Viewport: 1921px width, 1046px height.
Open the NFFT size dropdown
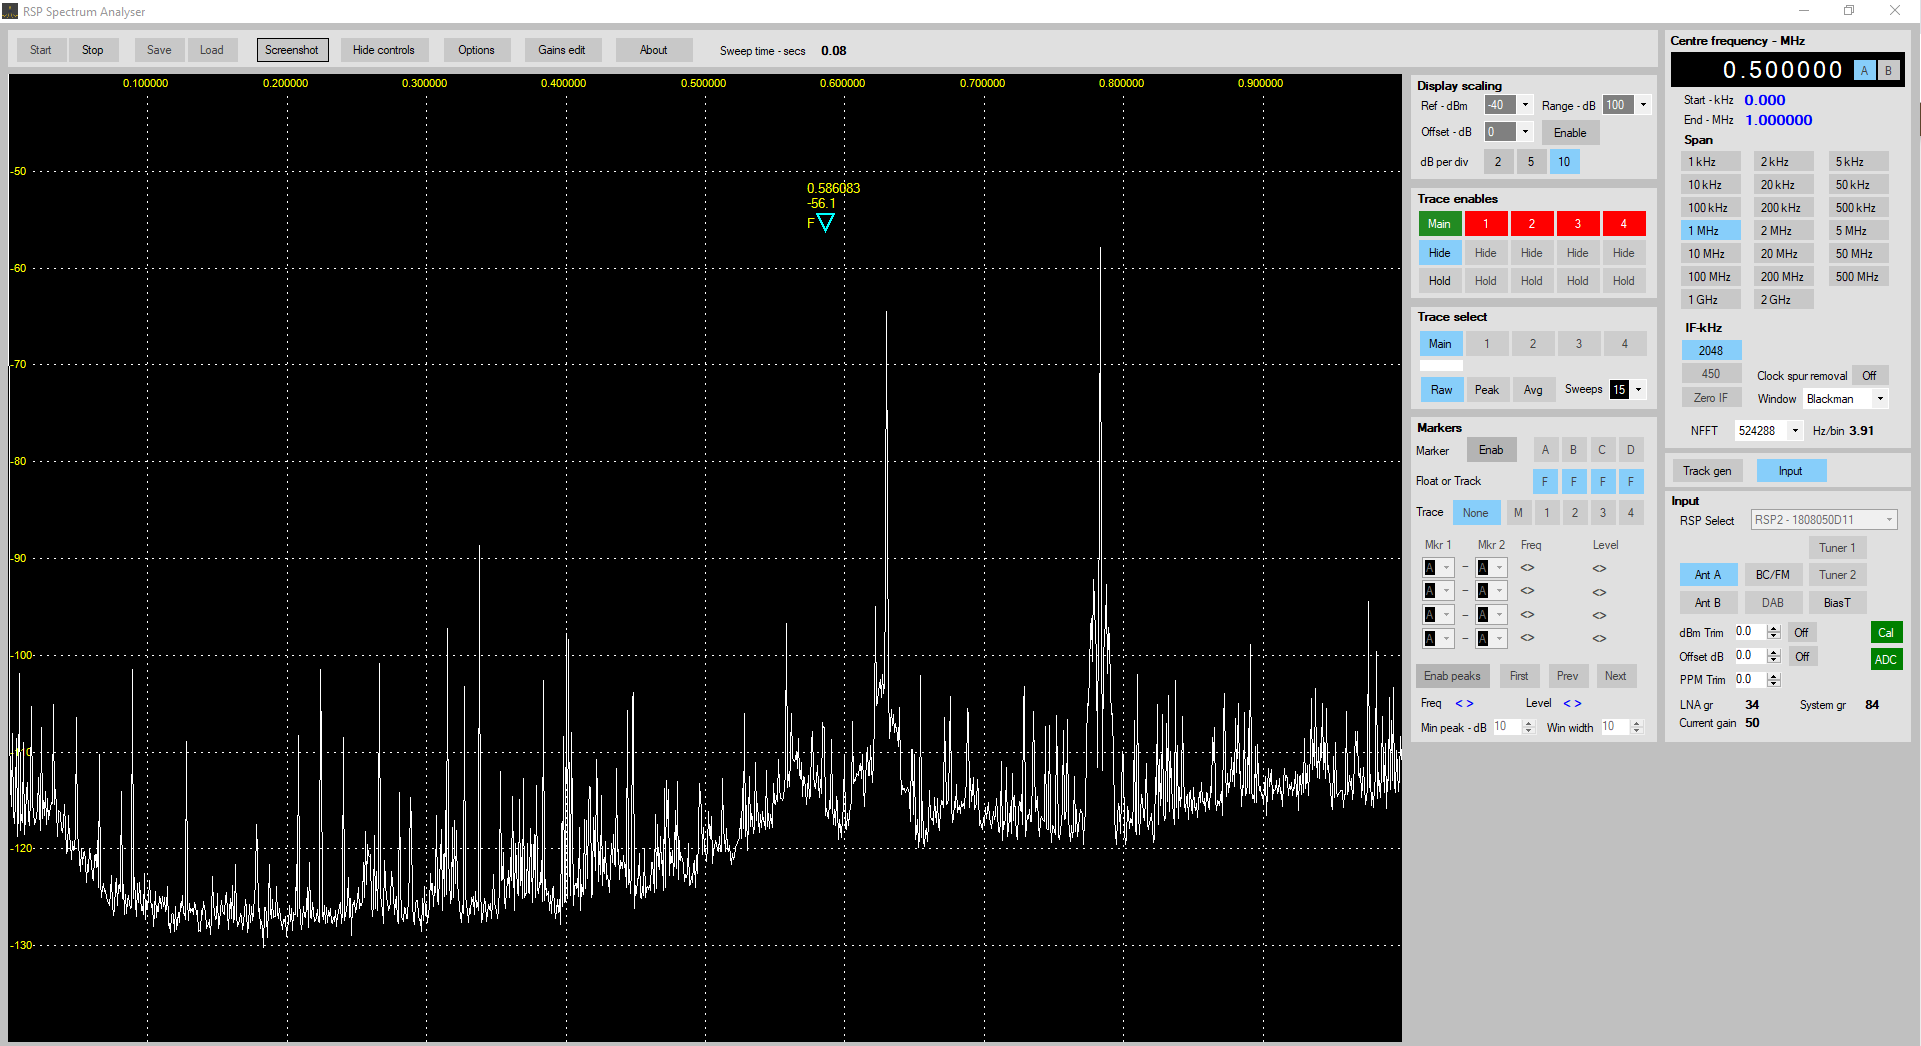[x=1795, y=431]
